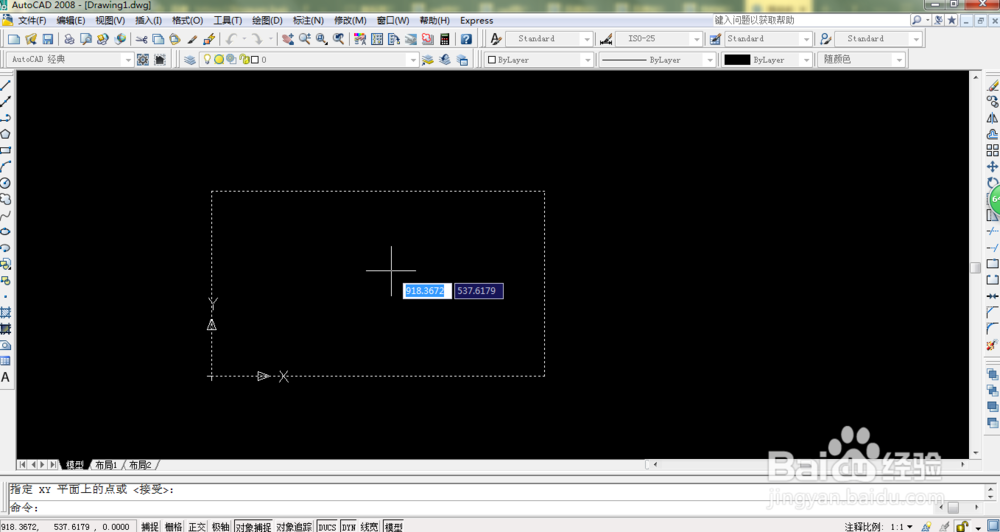Screen dimensions: 1000x532
Task: Open the ByLayer lineweight dropdown
Action: [x=807, y=59]
